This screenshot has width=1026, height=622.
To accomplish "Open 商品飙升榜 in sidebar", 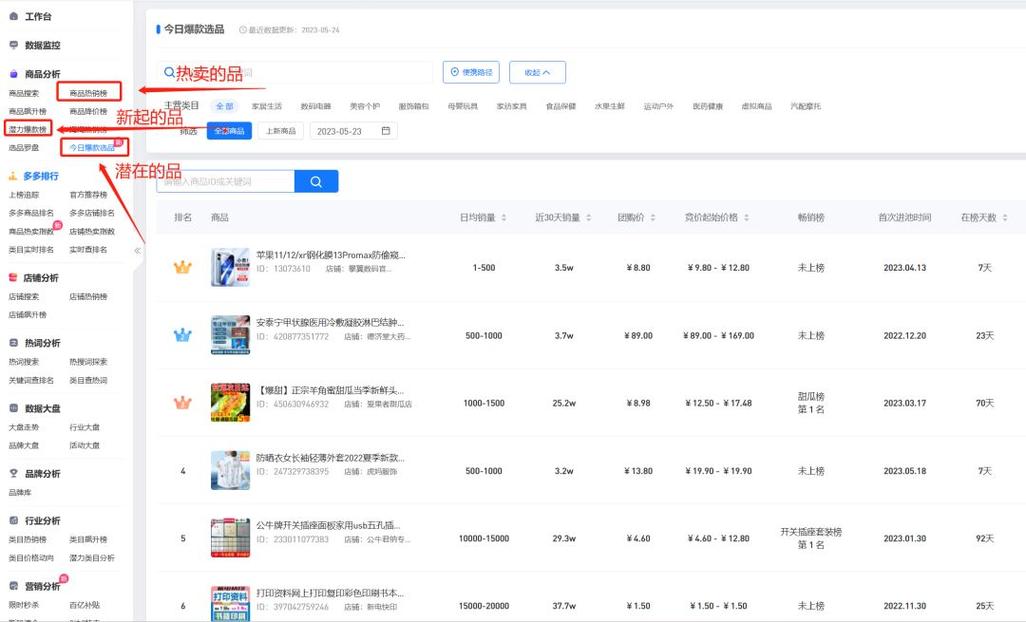I will click(27, 111).
